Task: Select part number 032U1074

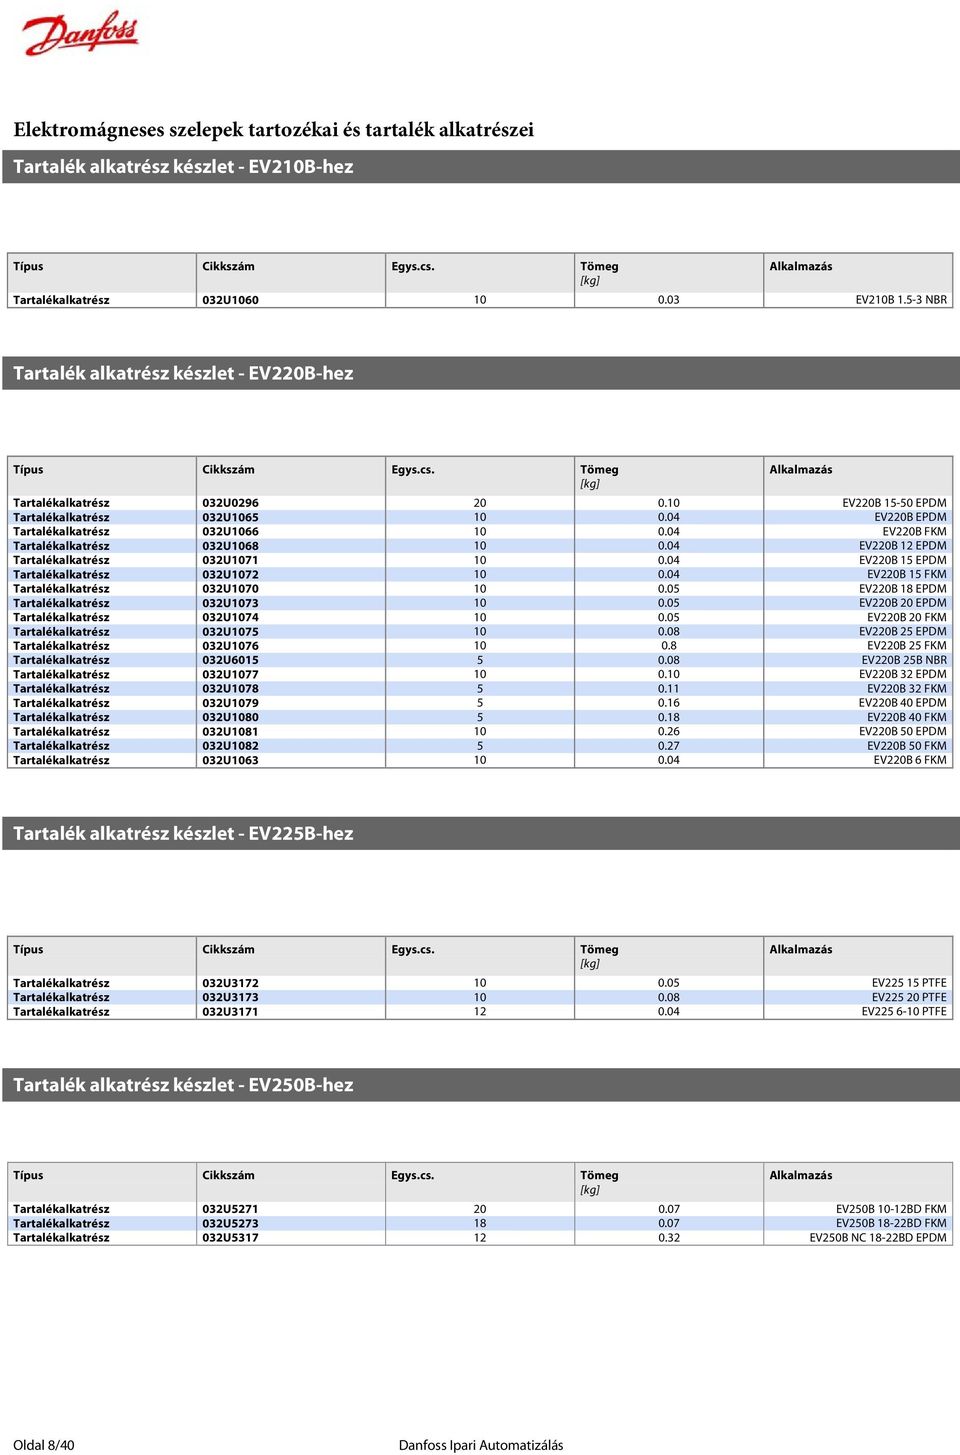Action: [x=230, y=618]
